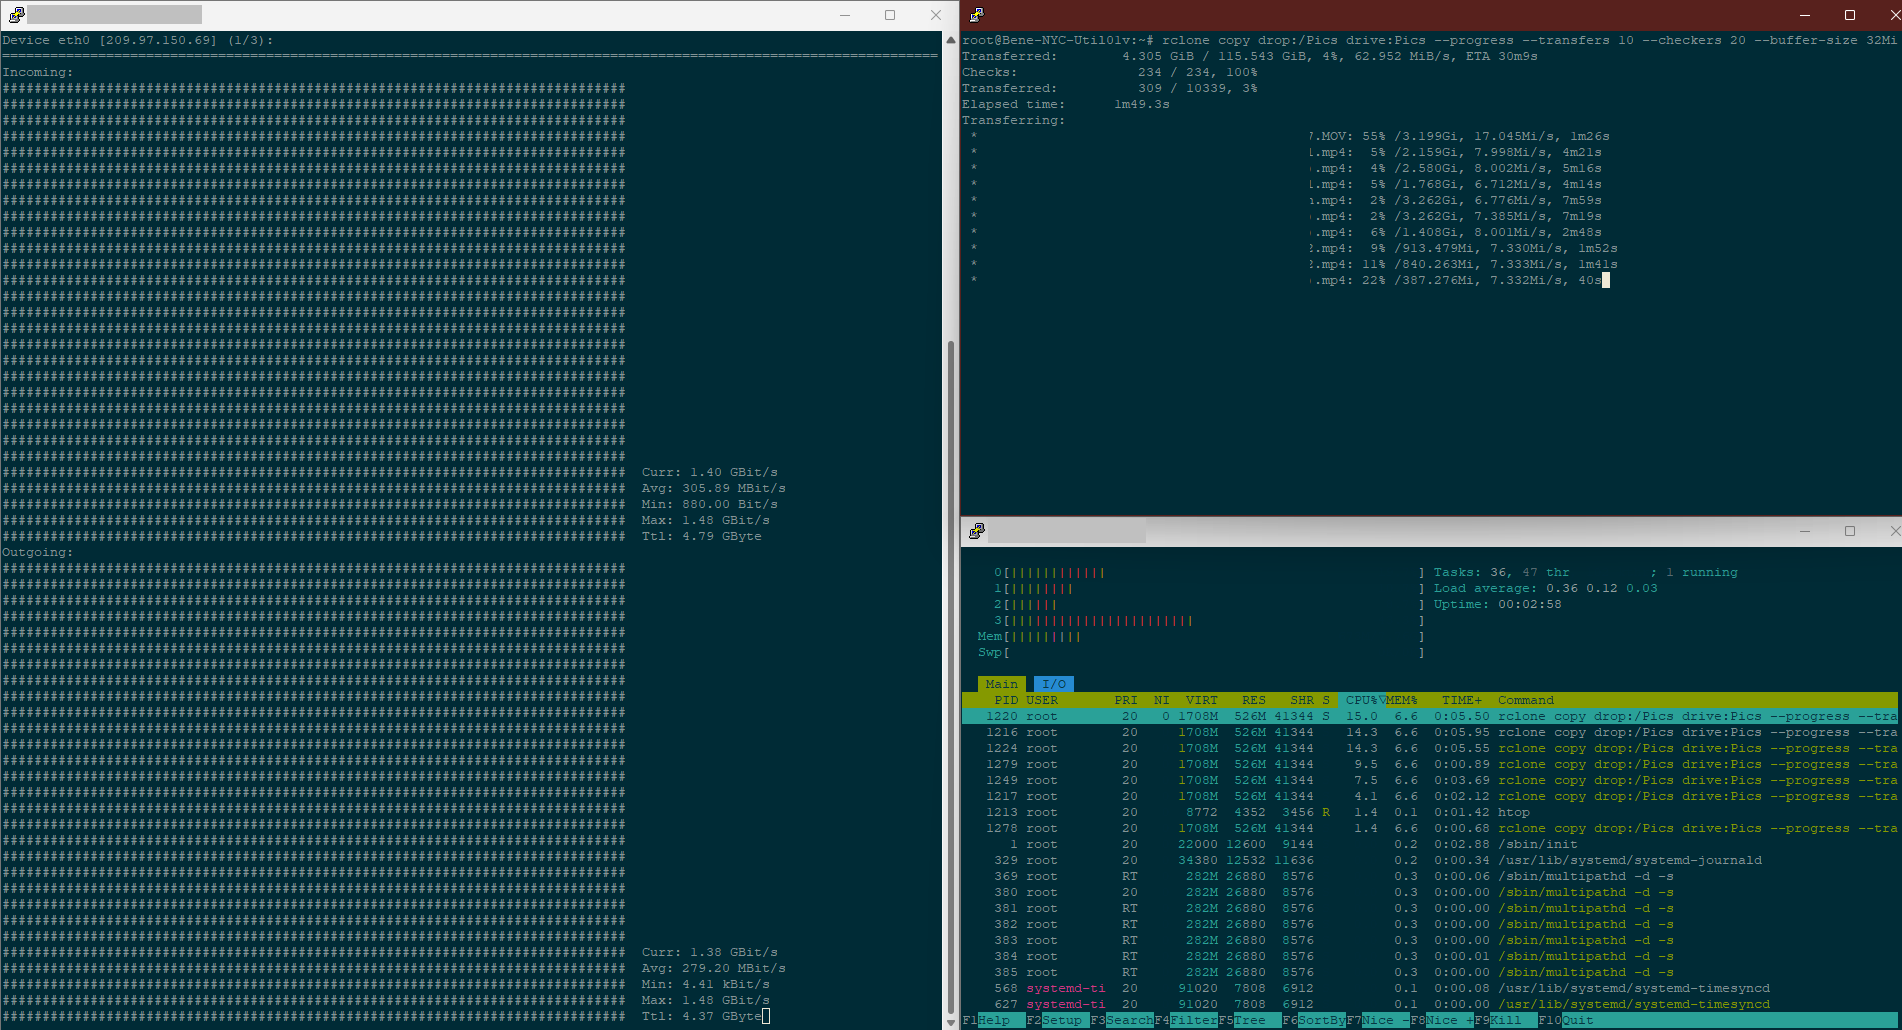Increase priority with the Nice + button

[1440, 1019]
